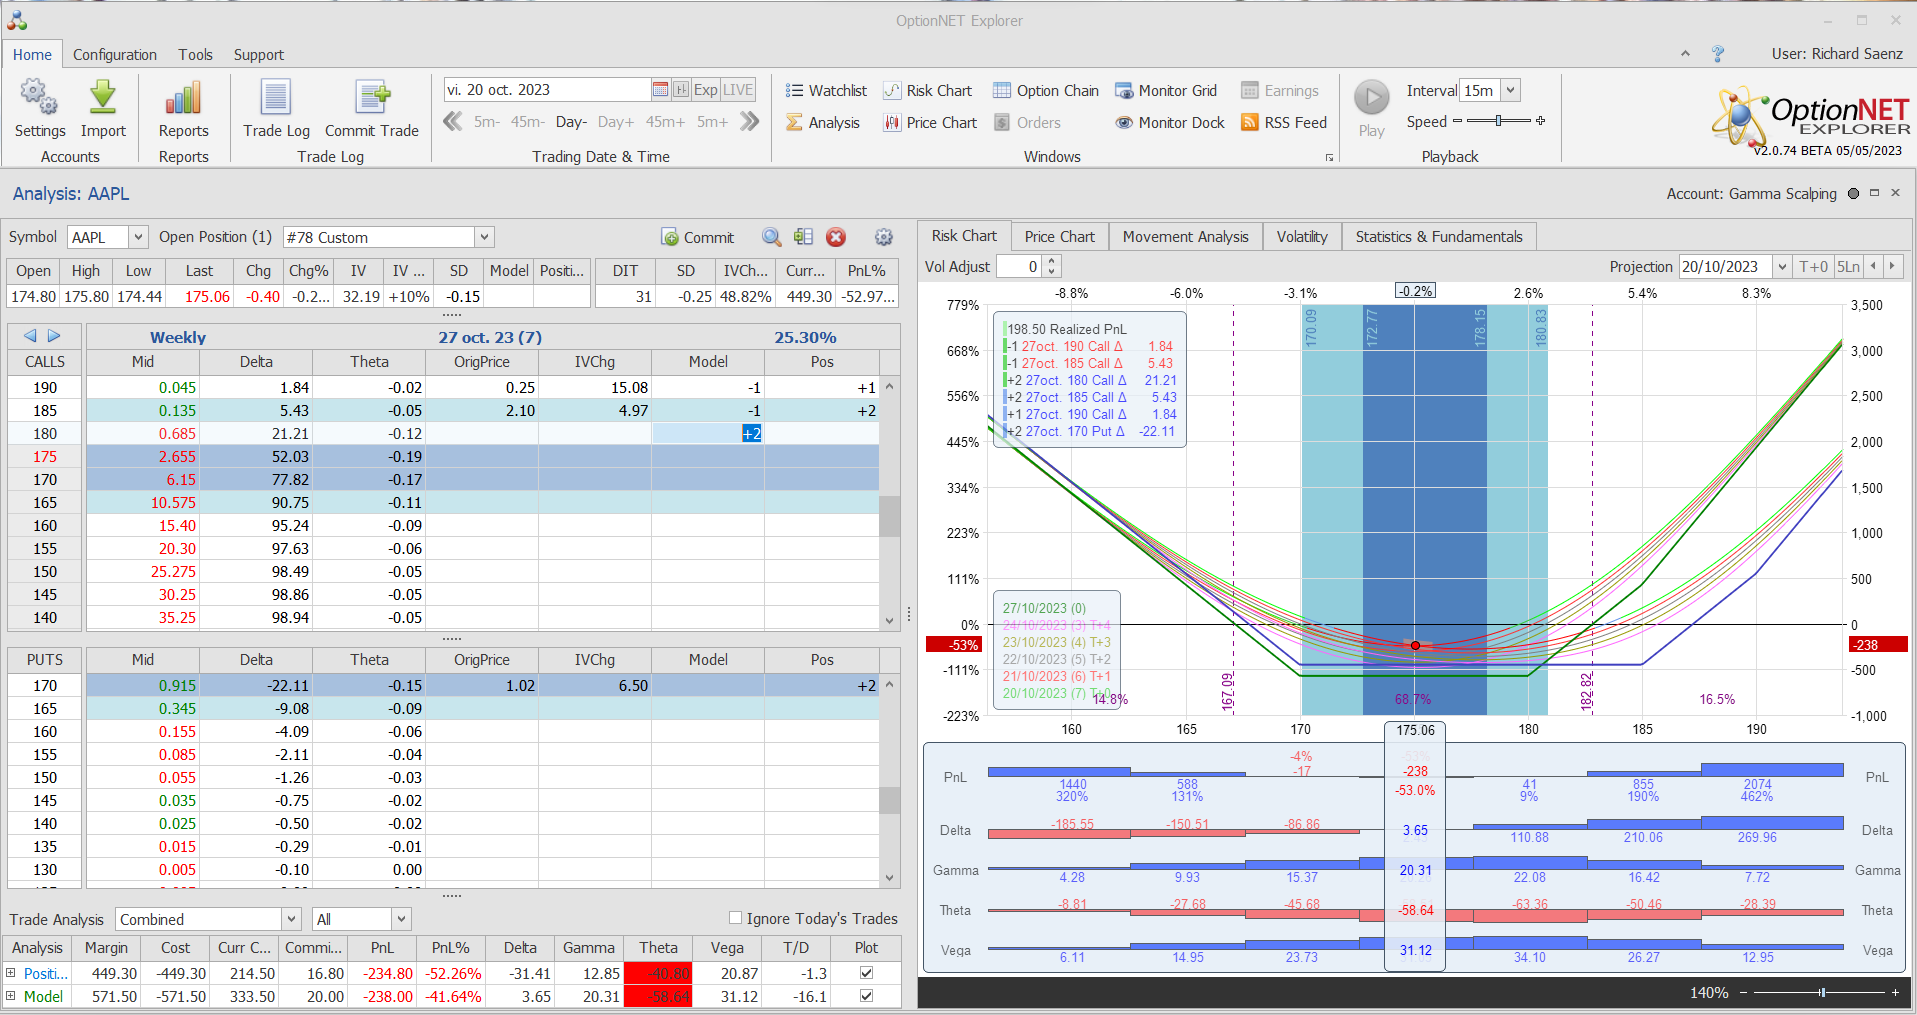Step forward with double-right arrow
This screenshot has width=1917, height=1015.
[750, 122]
